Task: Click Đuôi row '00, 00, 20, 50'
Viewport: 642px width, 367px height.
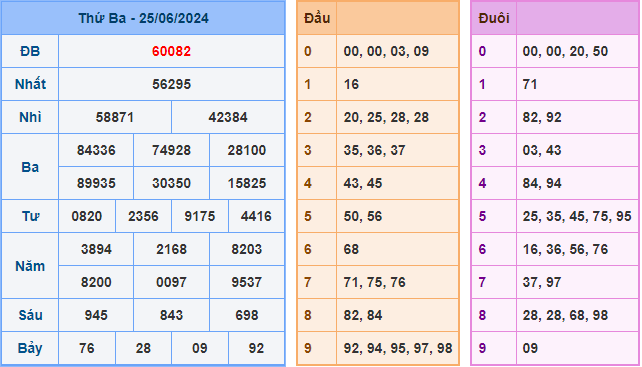Action: [x=565, y=52]
